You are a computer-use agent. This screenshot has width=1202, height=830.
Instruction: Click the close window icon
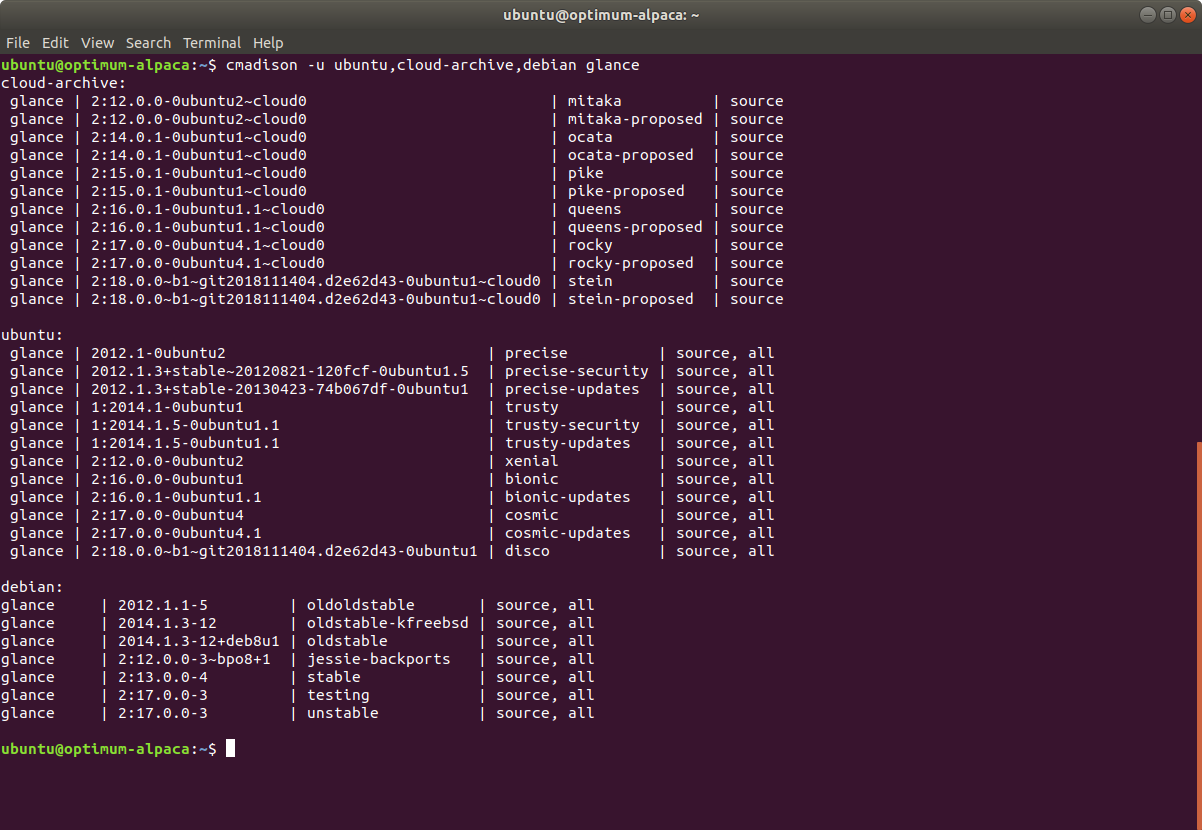tap(1189, 15)
